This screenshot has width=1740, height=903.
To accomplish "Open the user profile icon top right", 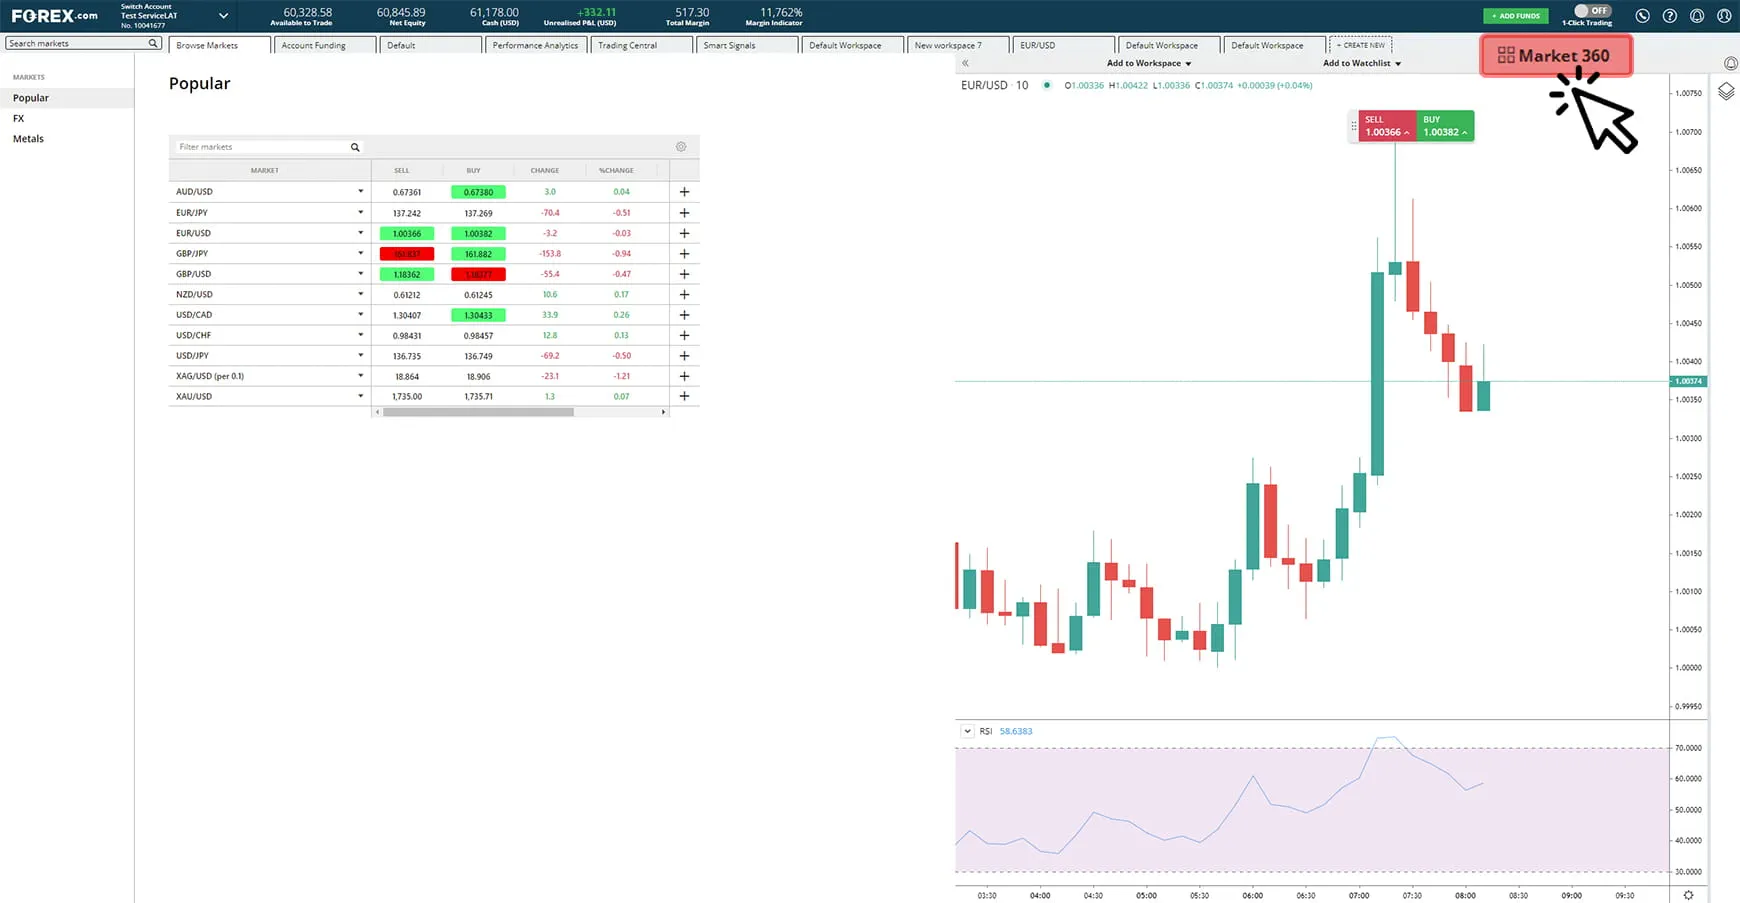I will pos(1724,16).
